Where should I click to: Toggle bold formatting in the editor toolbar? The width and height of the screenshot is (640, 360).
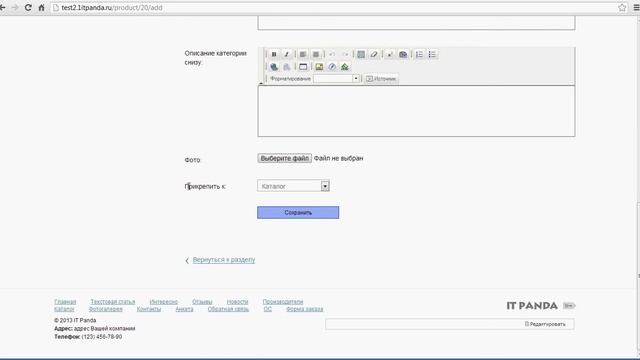[274, 54]
